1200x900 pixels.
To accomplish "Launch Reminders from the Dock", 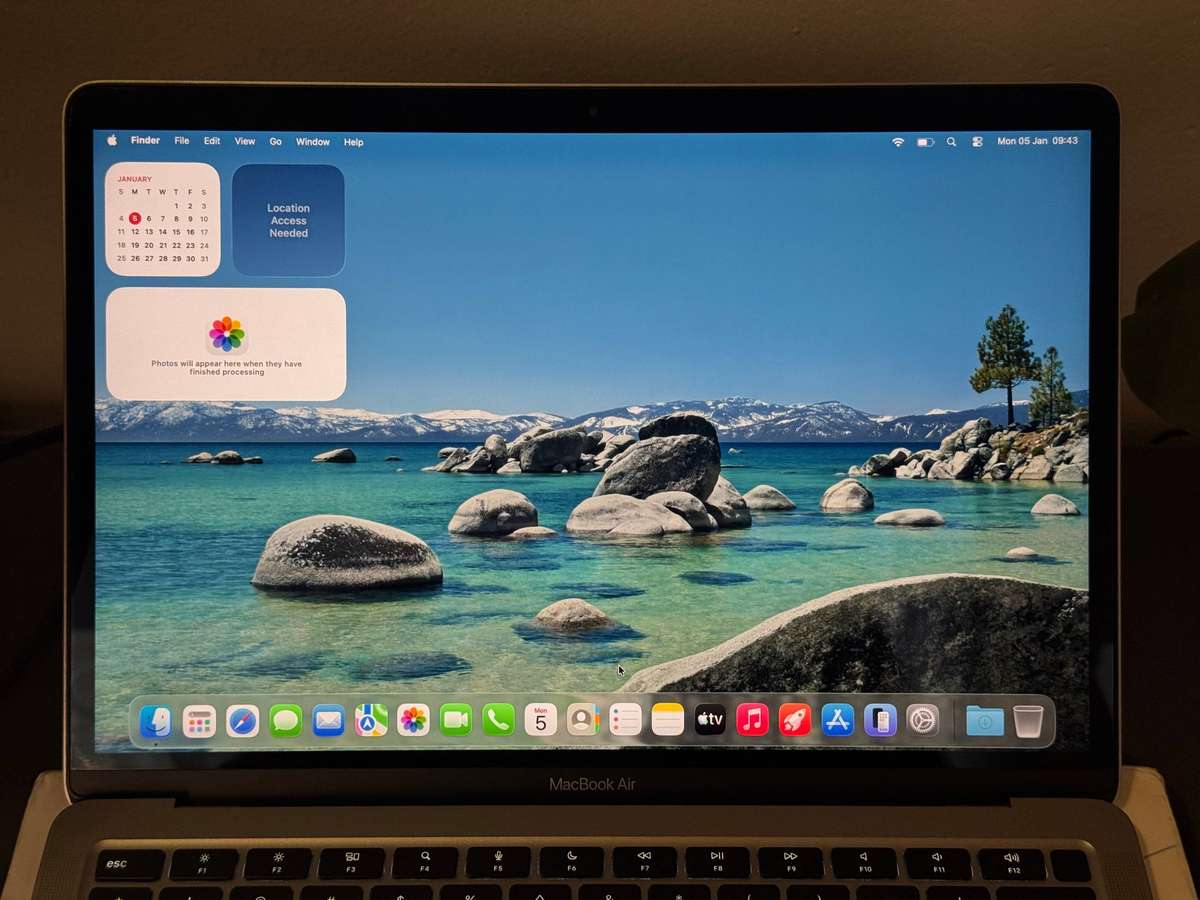I will click(x=626, y=720).
